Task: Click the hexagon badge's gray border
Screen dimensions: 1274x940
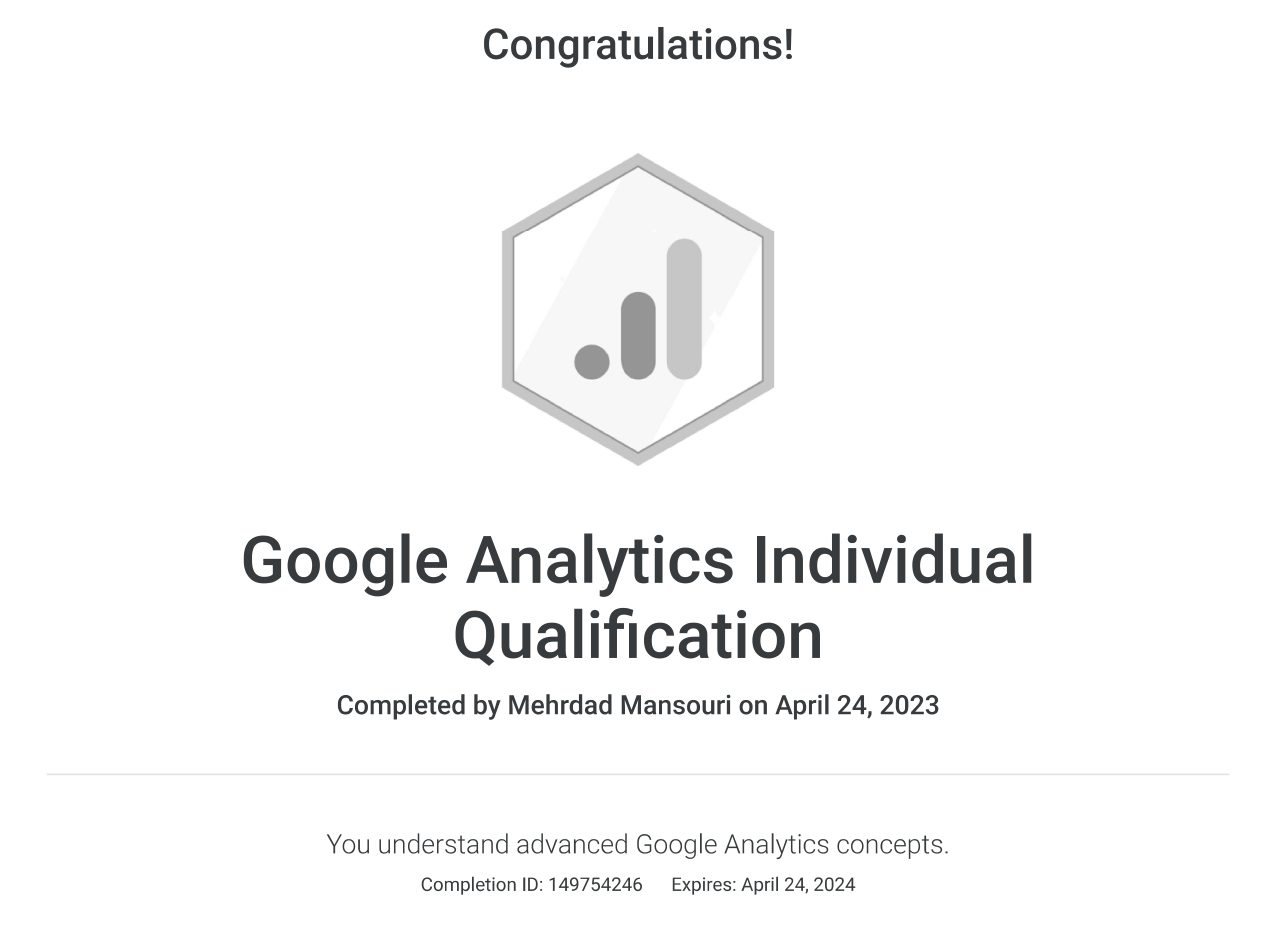Action: click(x=507, y=310)
